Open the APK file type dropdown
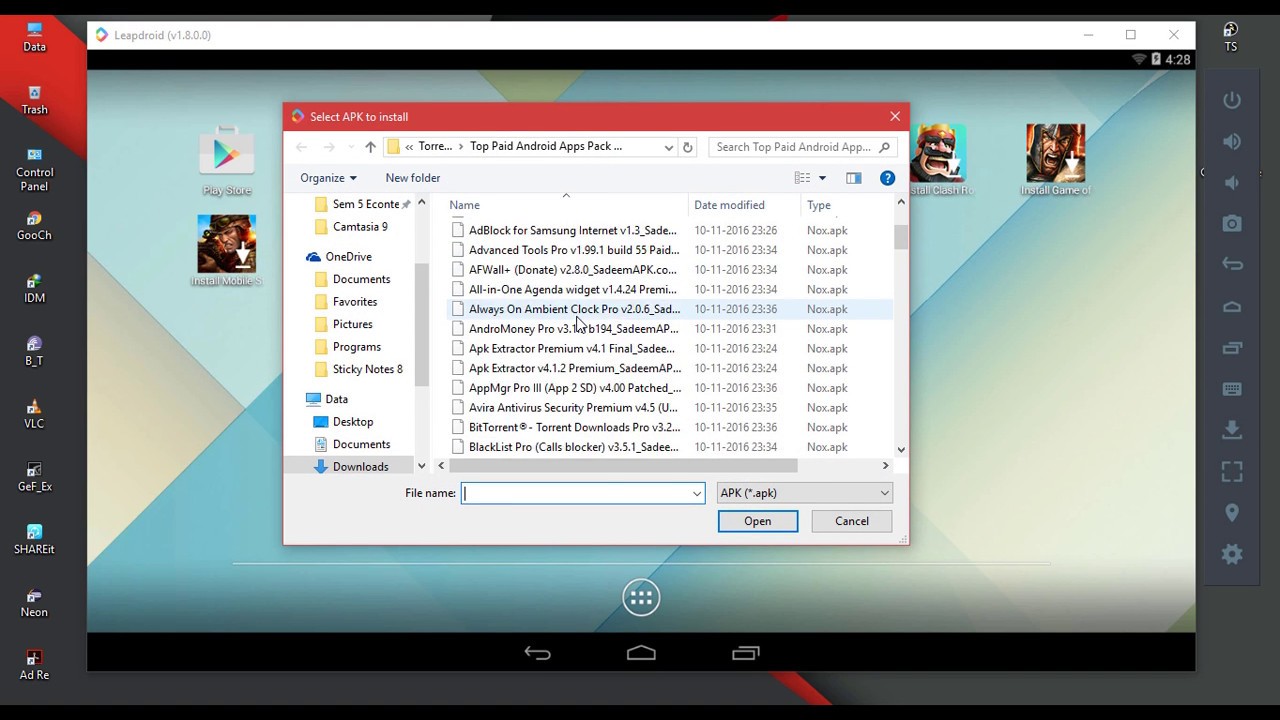The image size is (1280, 720). coord(804,493)
